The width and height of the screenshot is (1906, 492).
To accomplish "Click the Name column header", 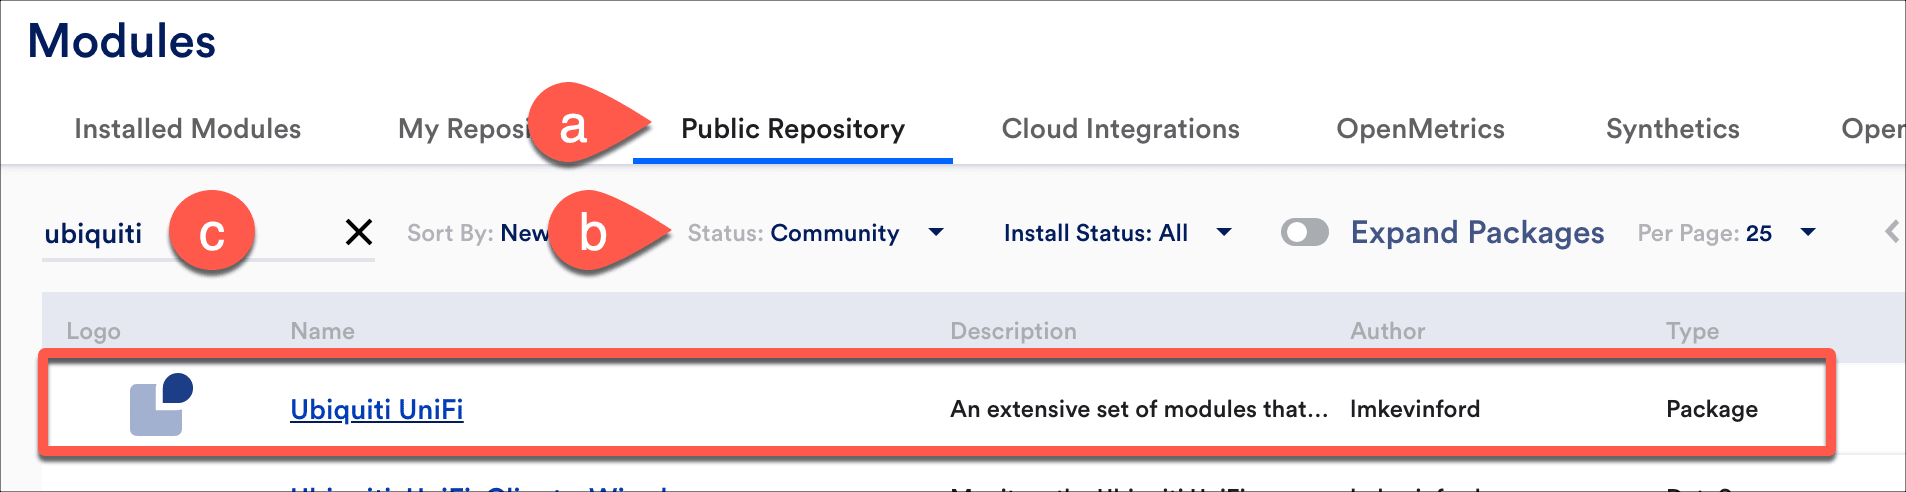I will point(322,331).
